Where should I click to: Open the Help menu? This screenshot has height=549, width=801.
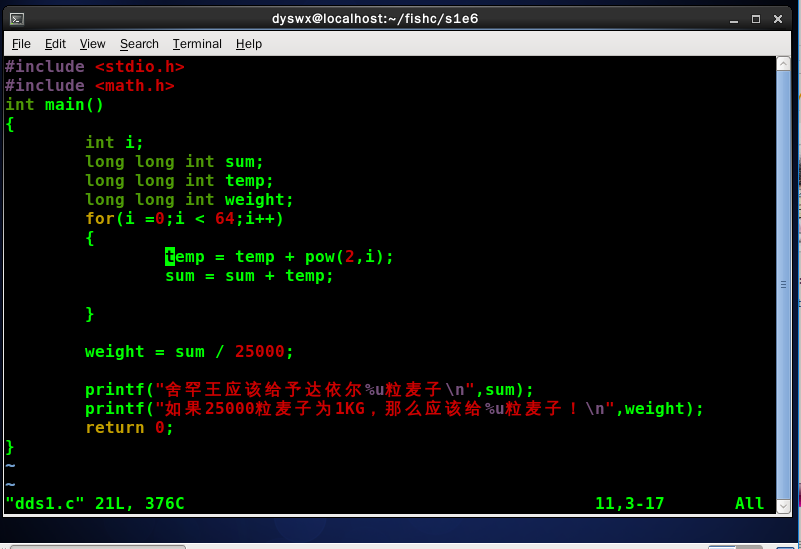[x=249, y=44]
